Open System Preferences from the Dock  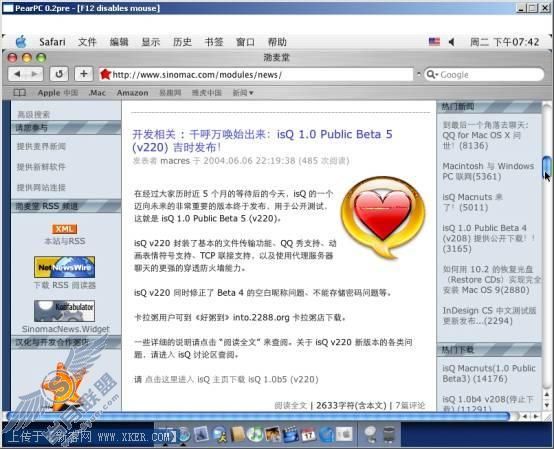[x=344, y=434]
